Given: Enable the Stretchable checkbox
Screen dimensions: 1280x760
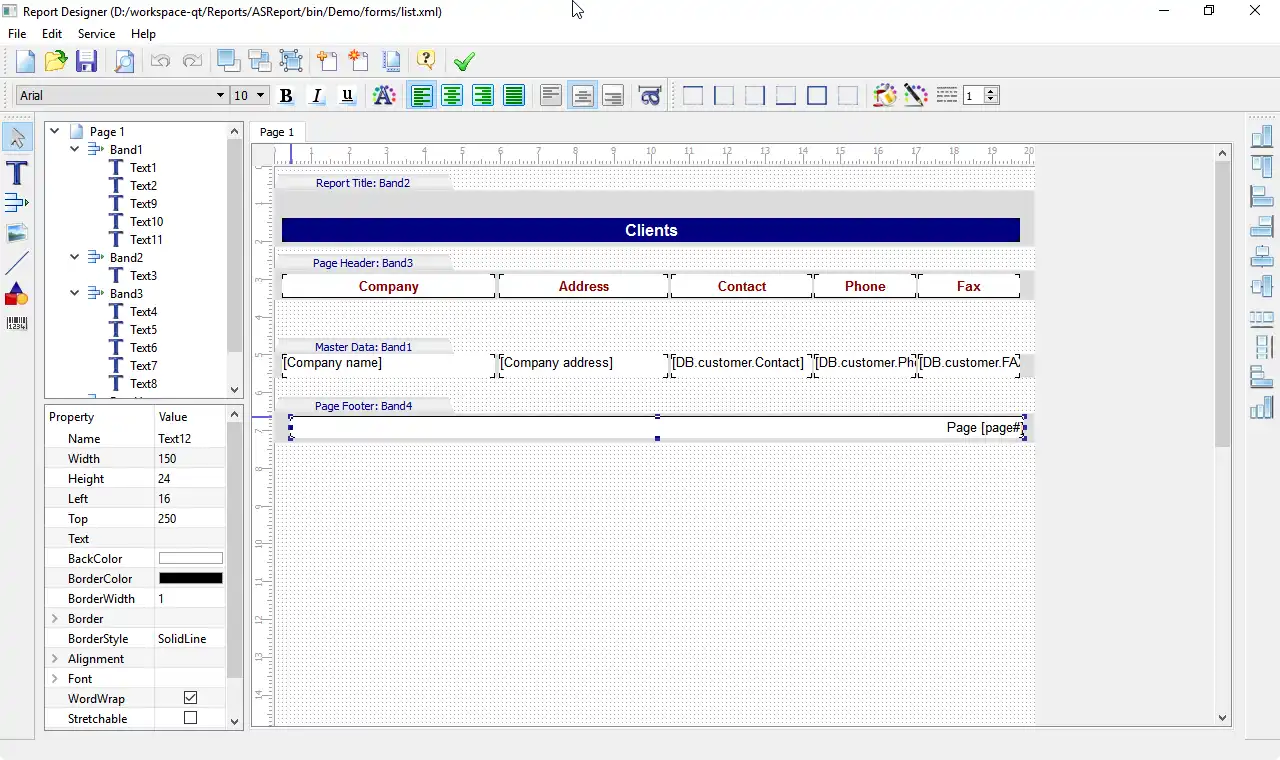Looking at the screenshot, I should click(190, 718).
